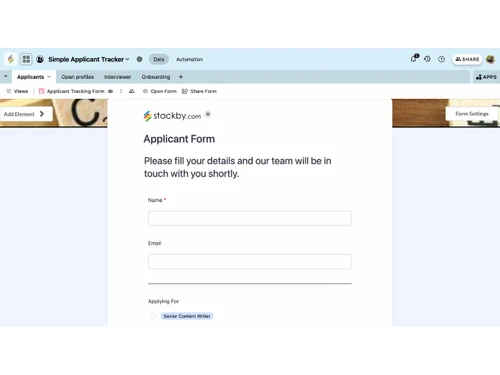
Task: Switch to the Automation tab
Action: [189, 59]
